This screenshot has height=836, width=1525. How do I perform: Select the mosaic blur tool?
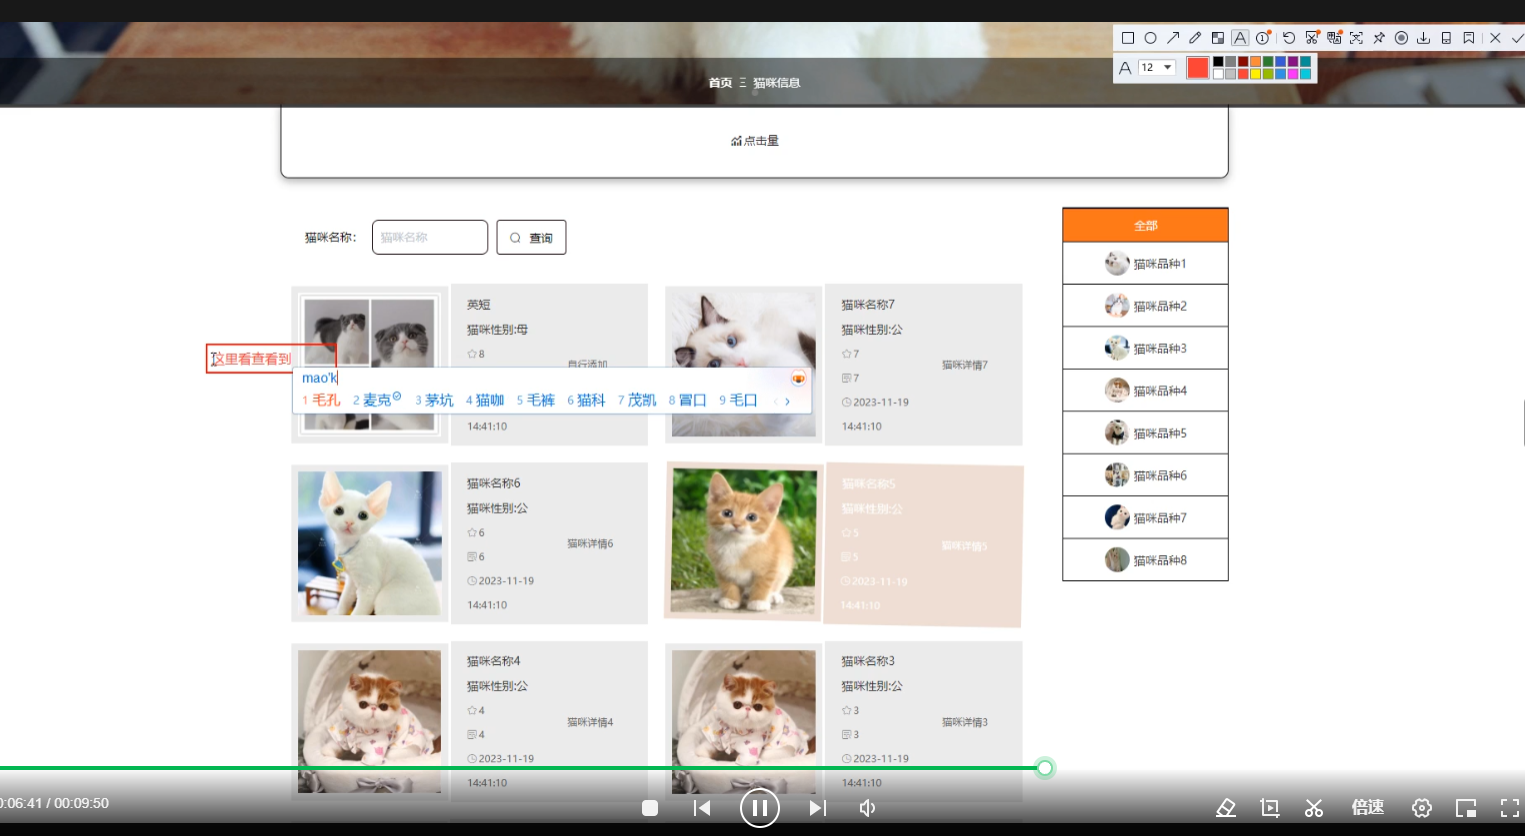click(x=1218, y=38)
